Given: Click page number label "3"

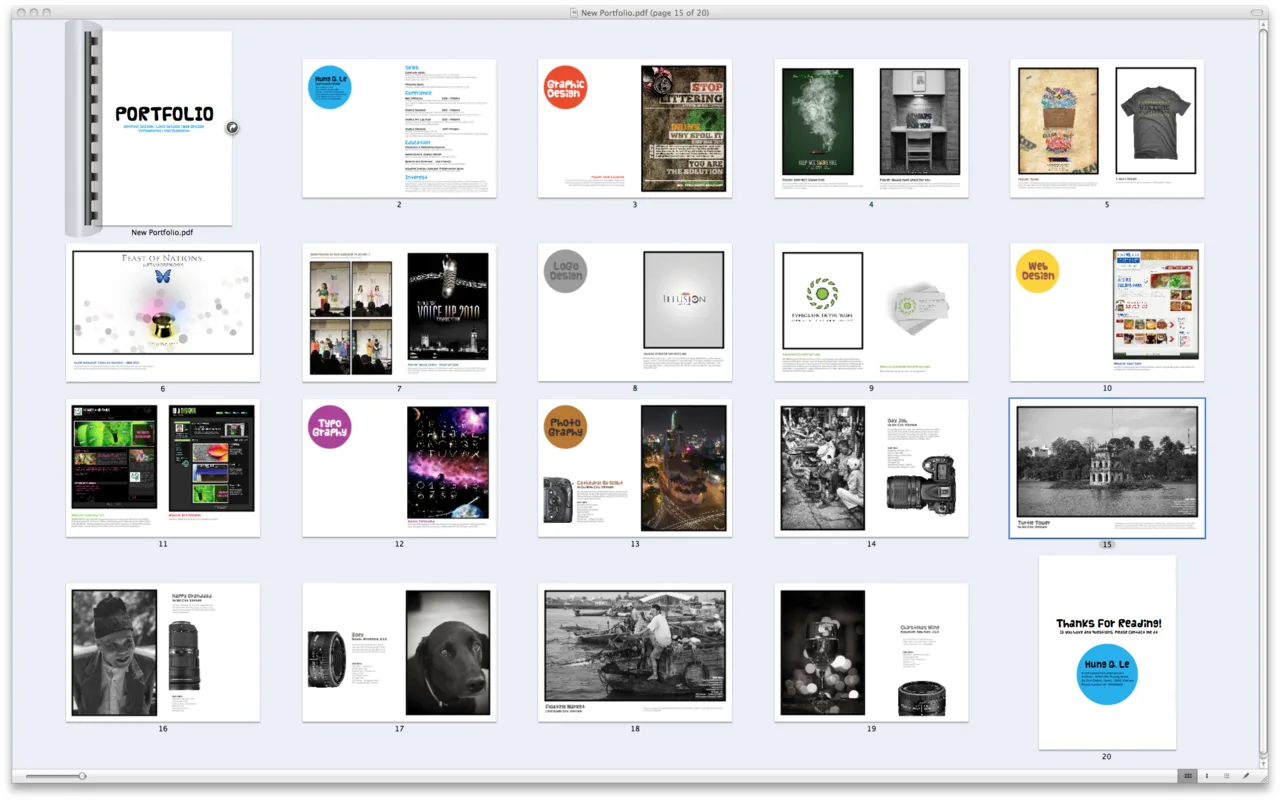Looking at the screenshot, I should pyautogui.click(x=635, y=205).
